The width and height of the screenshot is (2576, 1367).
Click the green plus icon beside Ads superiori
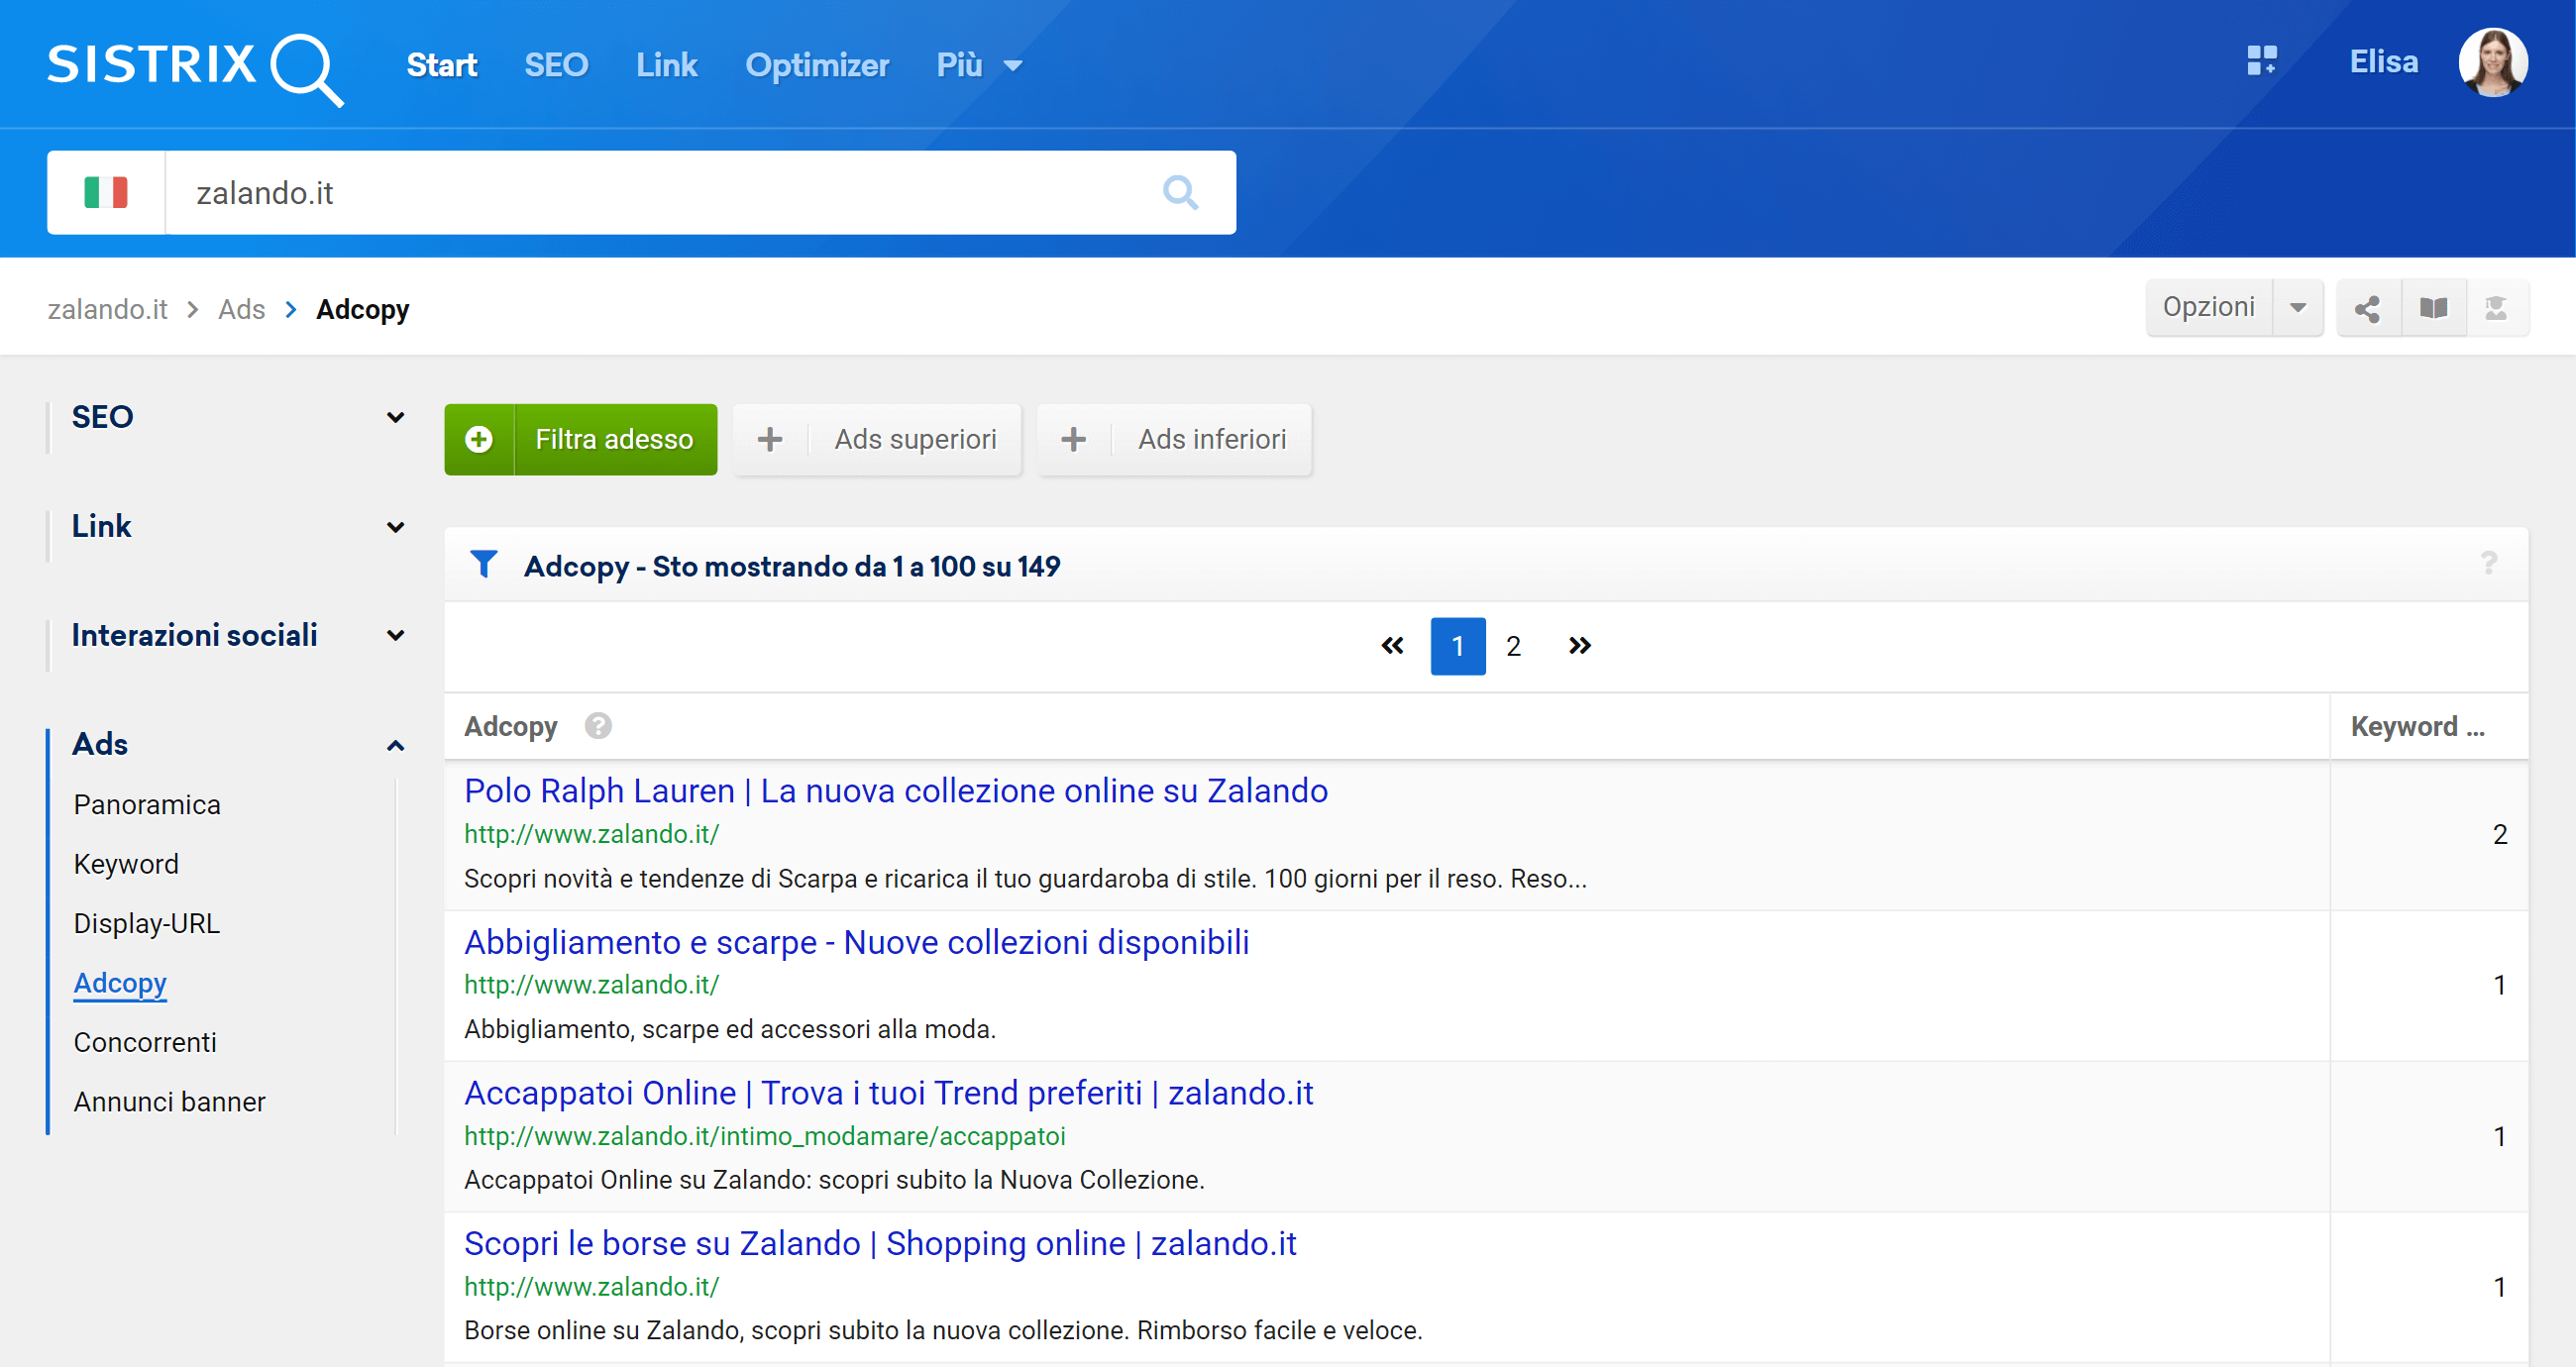pos(769,439)
